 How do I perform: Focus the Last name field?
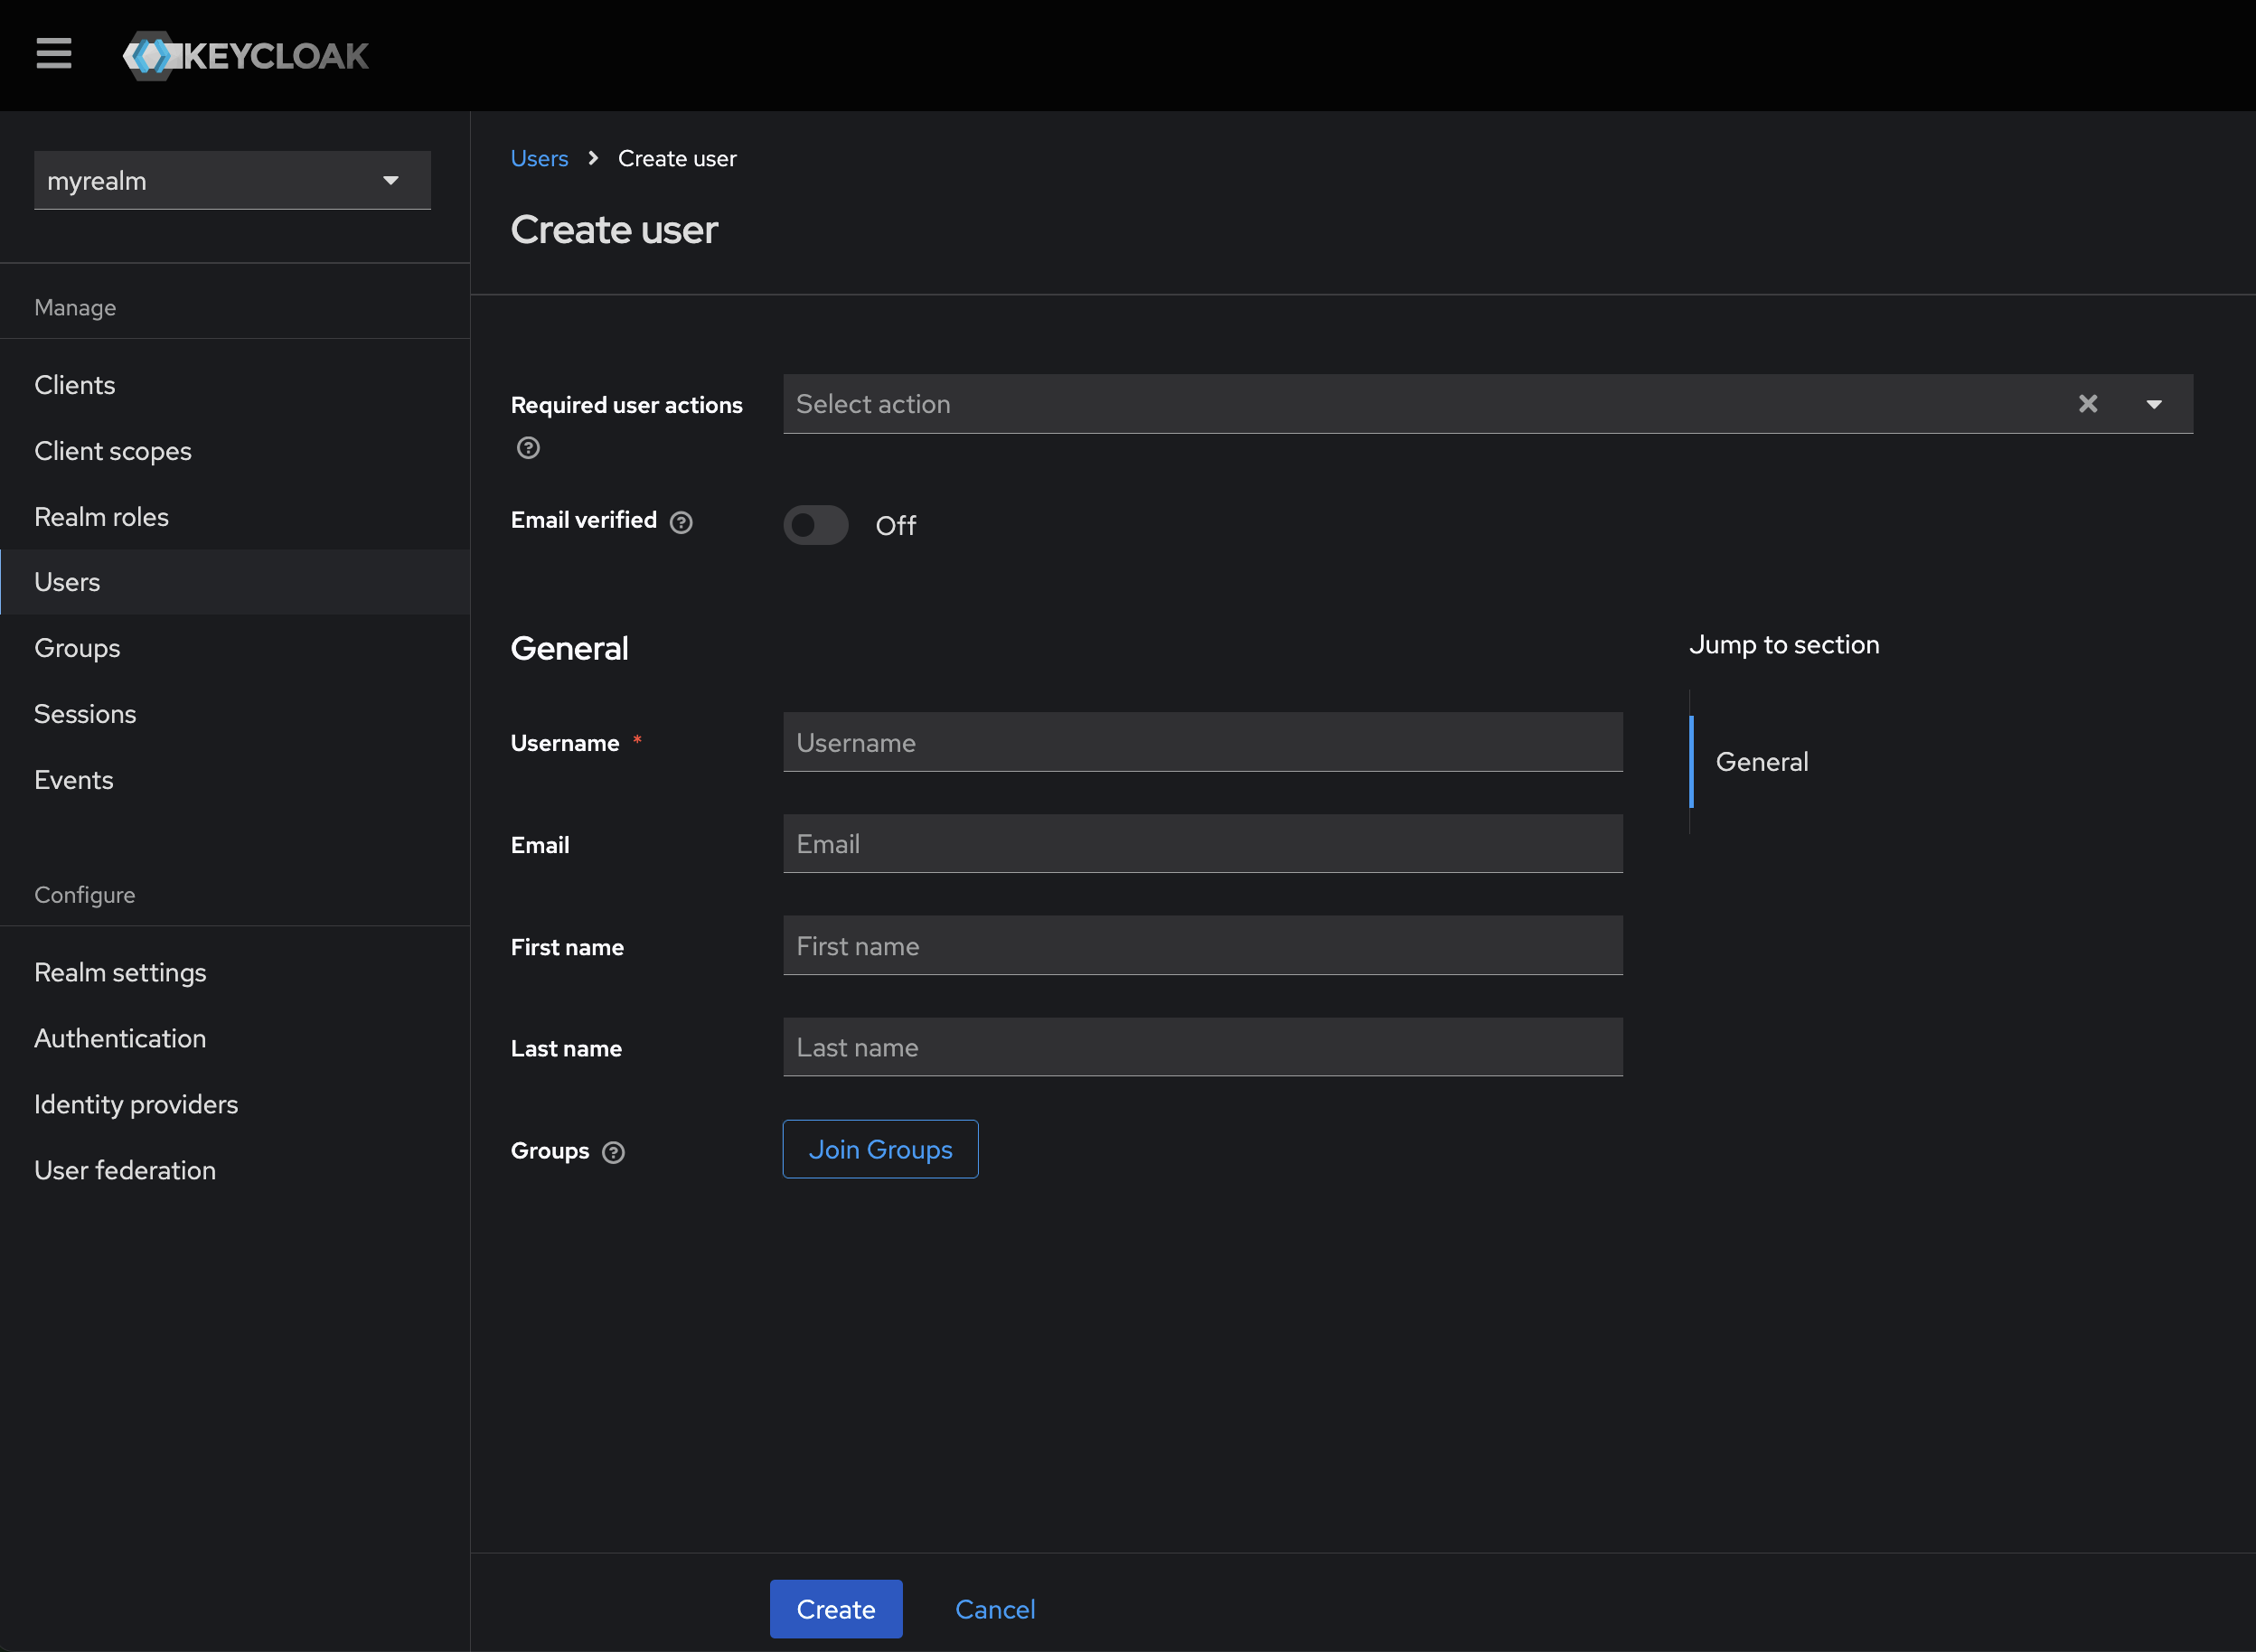point(1203,1047)
